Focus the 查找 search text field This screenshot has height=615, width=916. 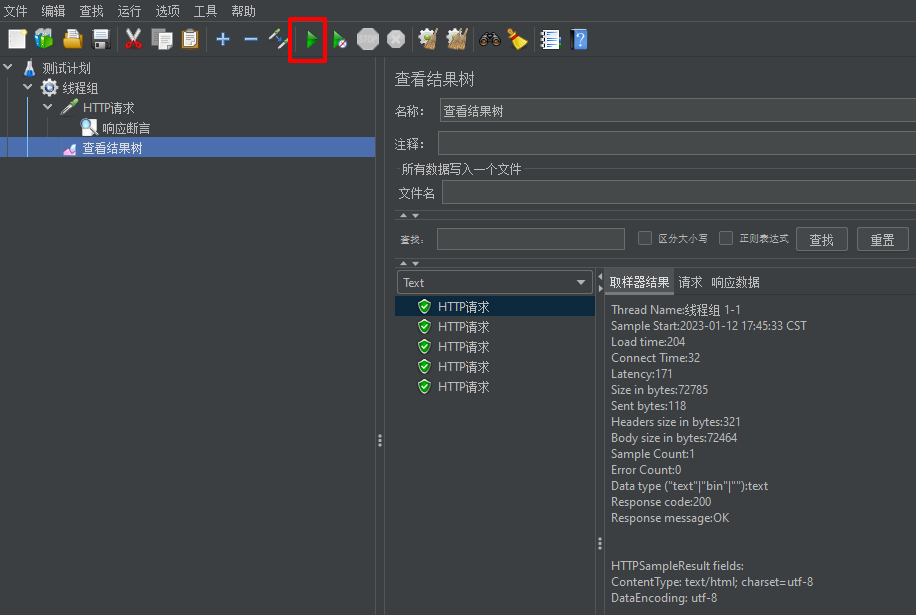pos(530,239)
